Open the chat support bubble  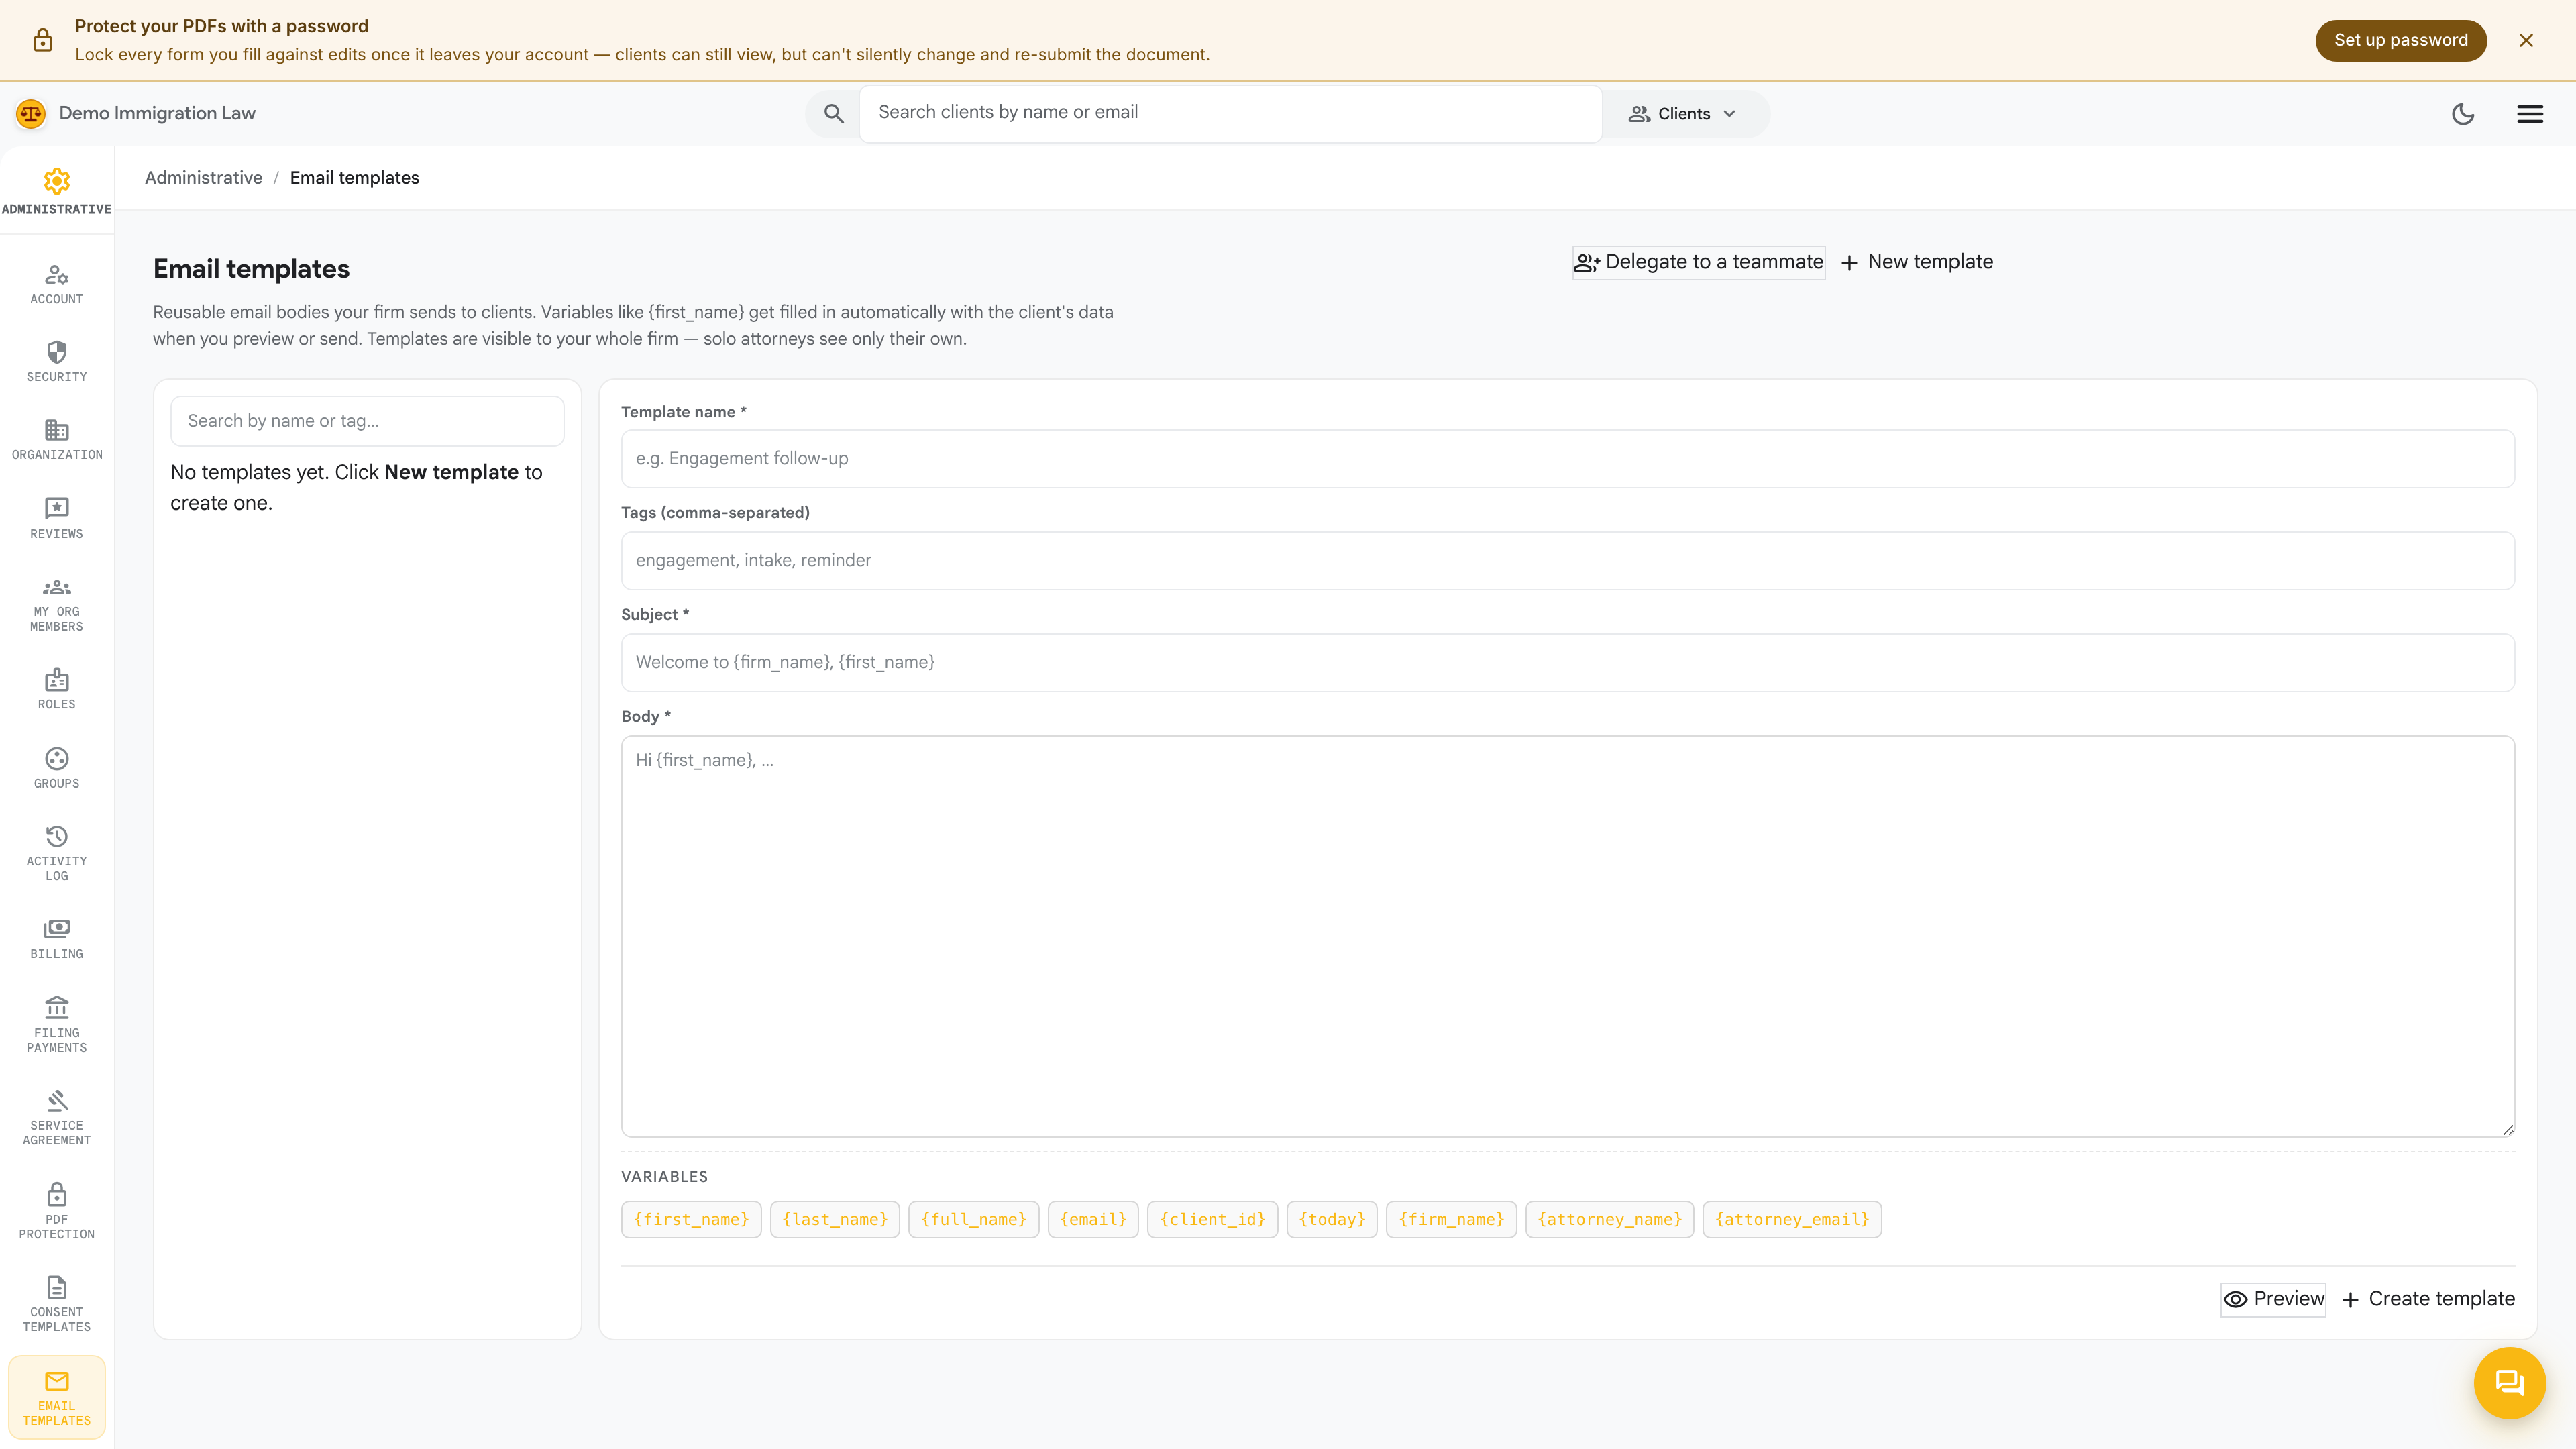pyautogui.click(x=2509, y=1383)
